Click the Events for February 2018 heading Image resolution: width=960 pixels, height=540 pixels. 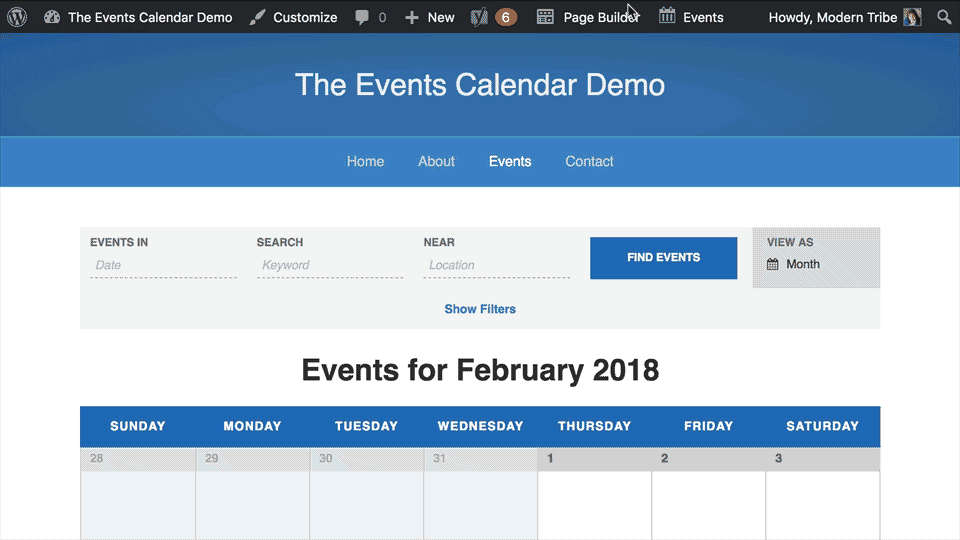pos(480,370)
